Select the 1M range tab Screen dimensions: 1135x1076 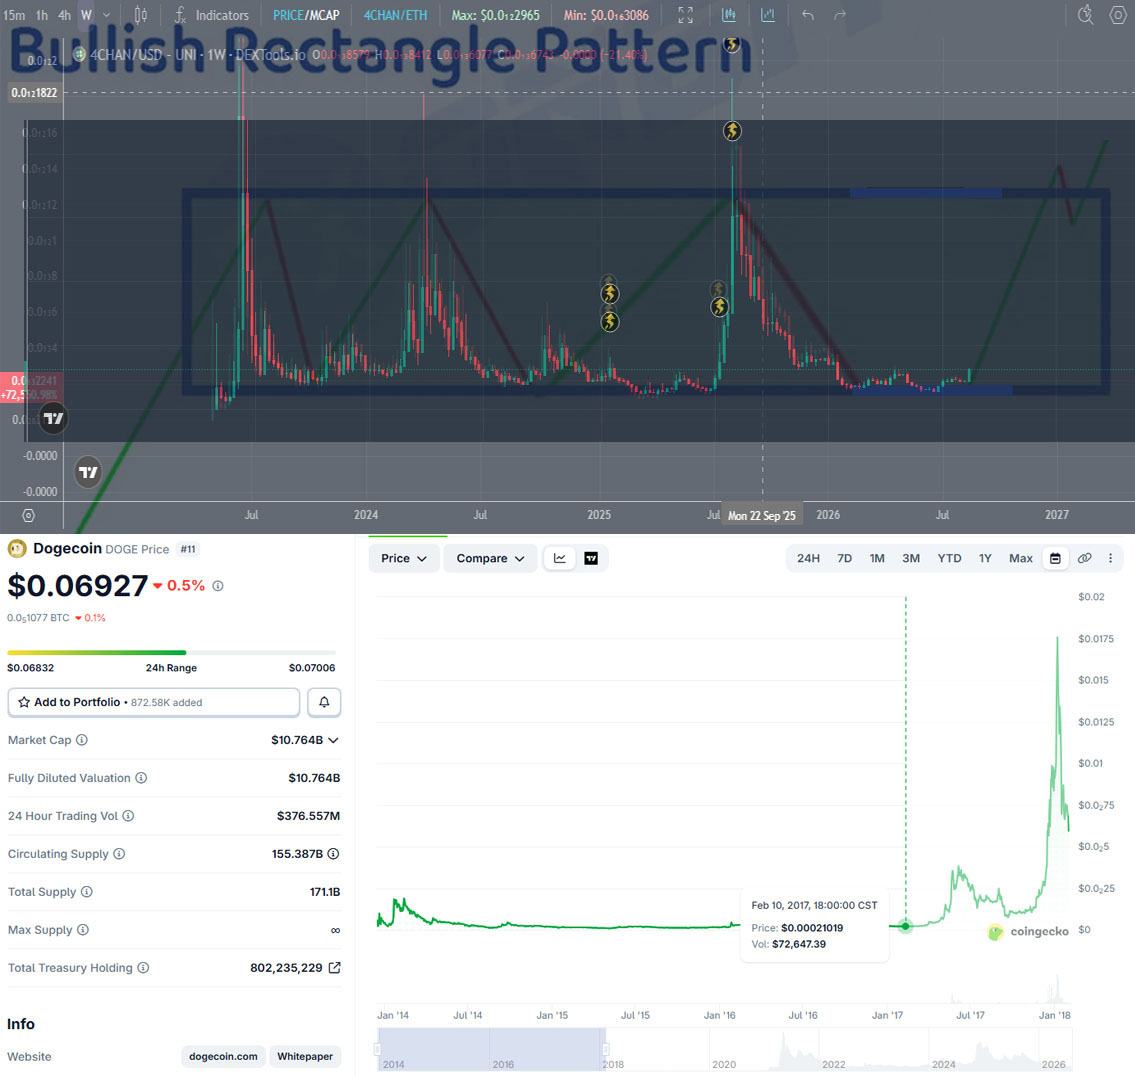coord(877,558)
